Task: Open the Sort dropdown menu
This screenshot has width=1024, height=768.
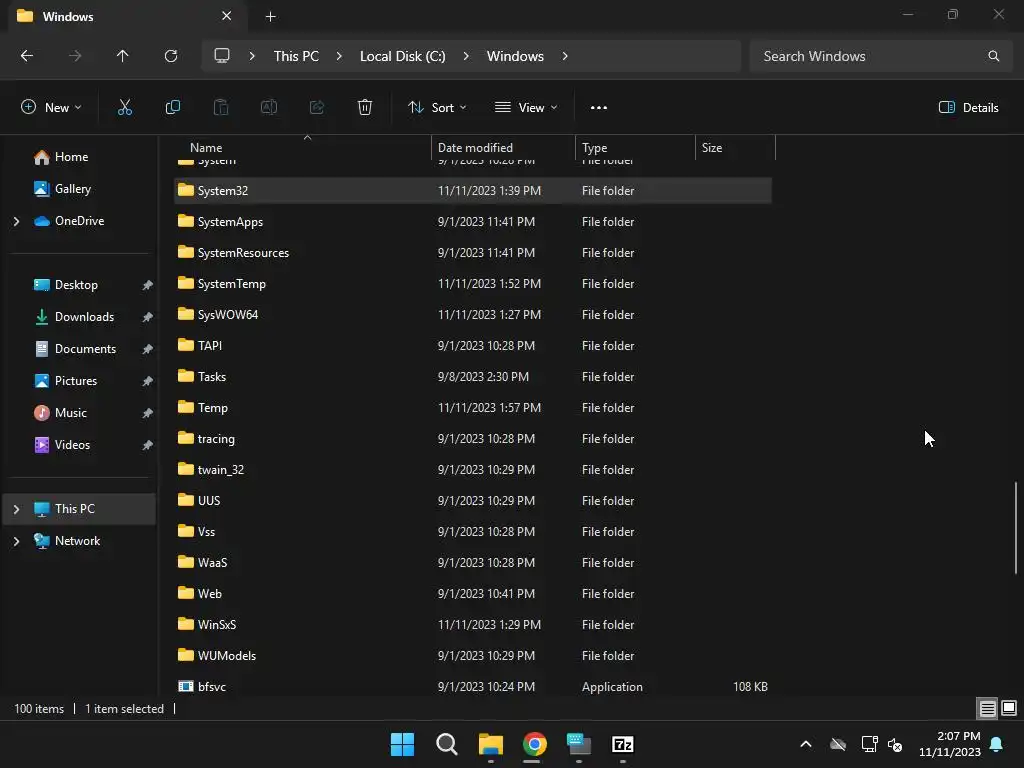Action: pyautogui.click(x=437, y=108)
